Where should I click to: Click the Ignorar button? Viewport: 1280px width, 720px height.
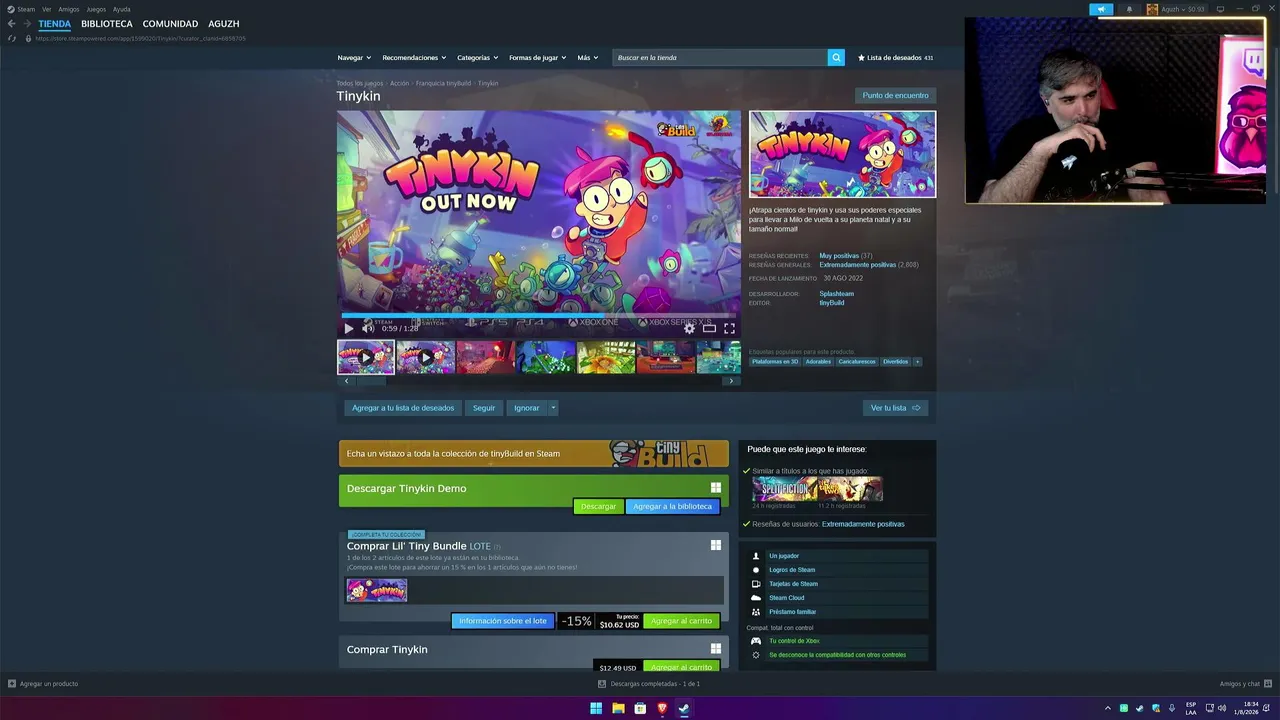(x=527, y=408)
